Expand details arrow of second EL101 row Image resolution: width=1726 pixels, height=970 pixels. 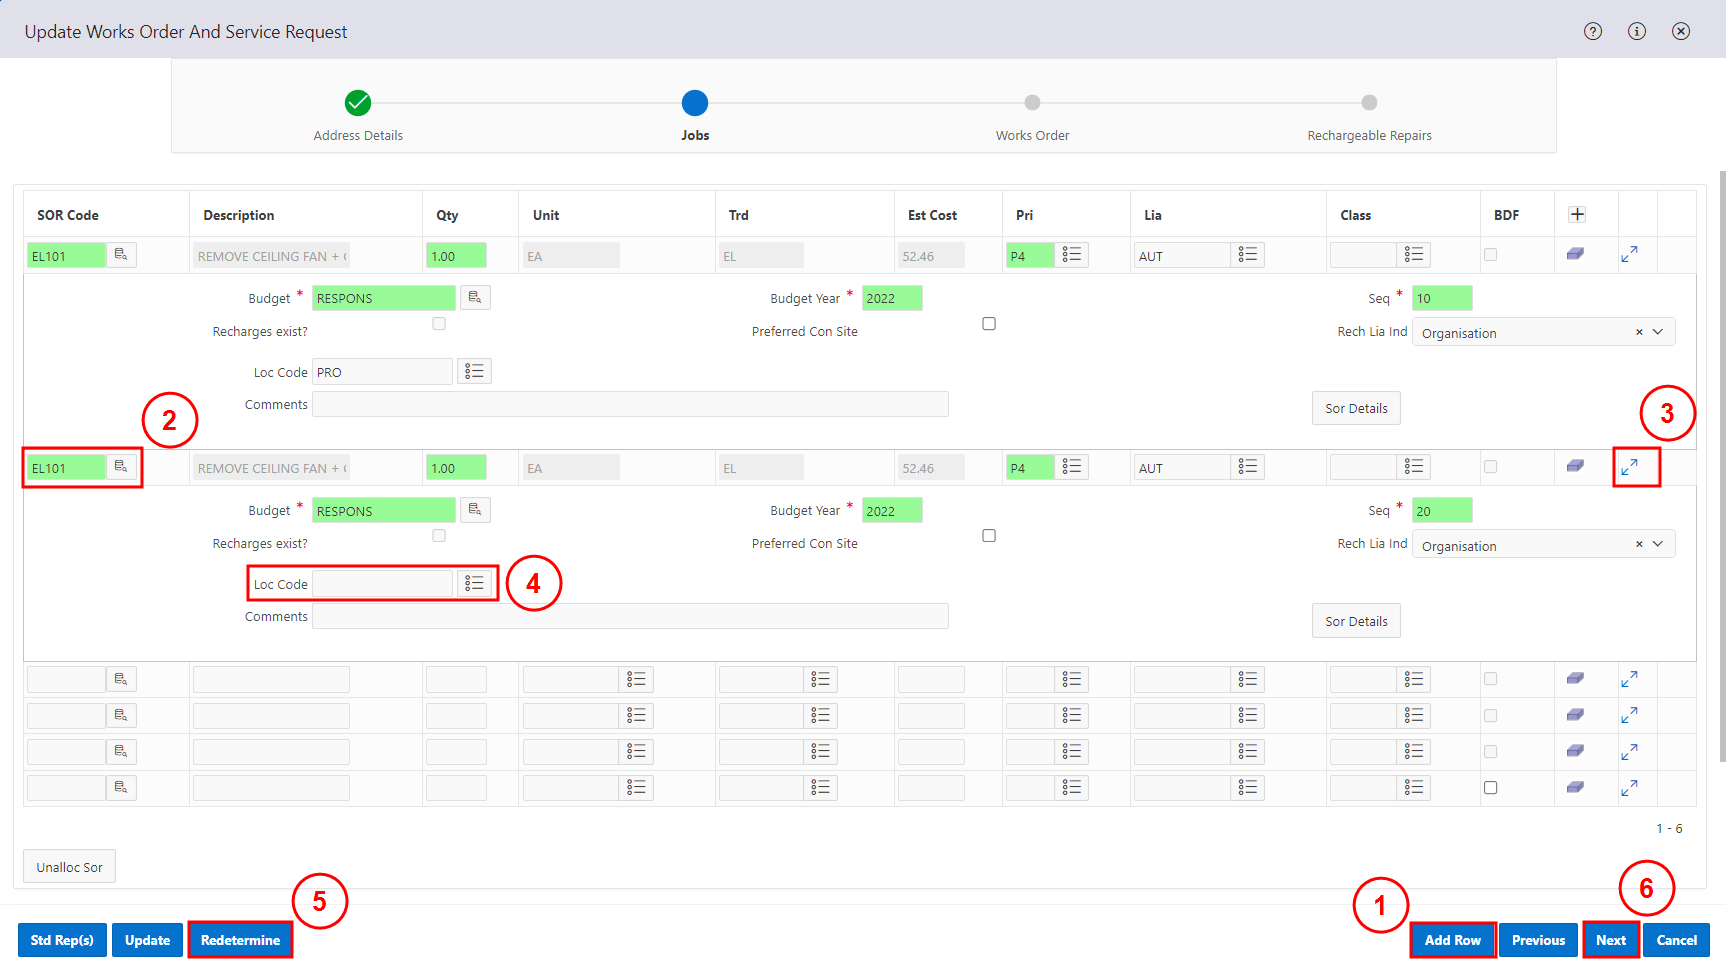click(x=1629, y=467)
